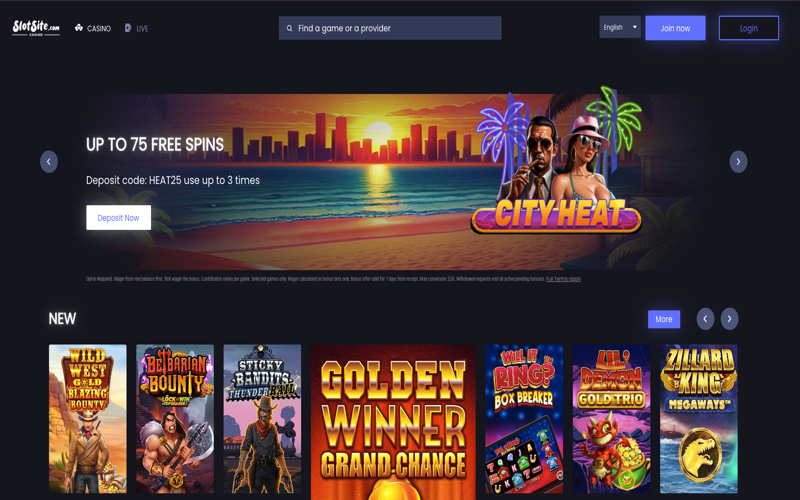Show next games in NEW row
The height and width of the screenshot is (500, 800).
(729, 319)
